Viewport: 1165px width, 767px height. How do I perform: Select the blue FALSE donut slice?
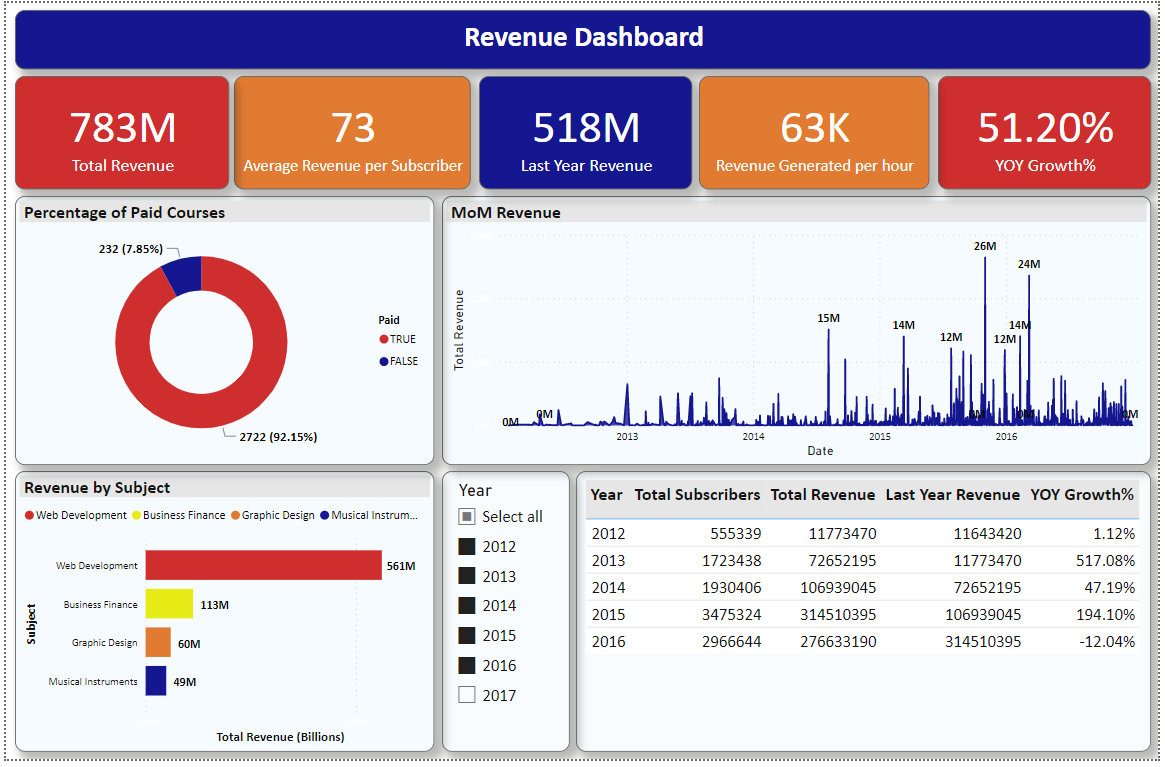183,274
